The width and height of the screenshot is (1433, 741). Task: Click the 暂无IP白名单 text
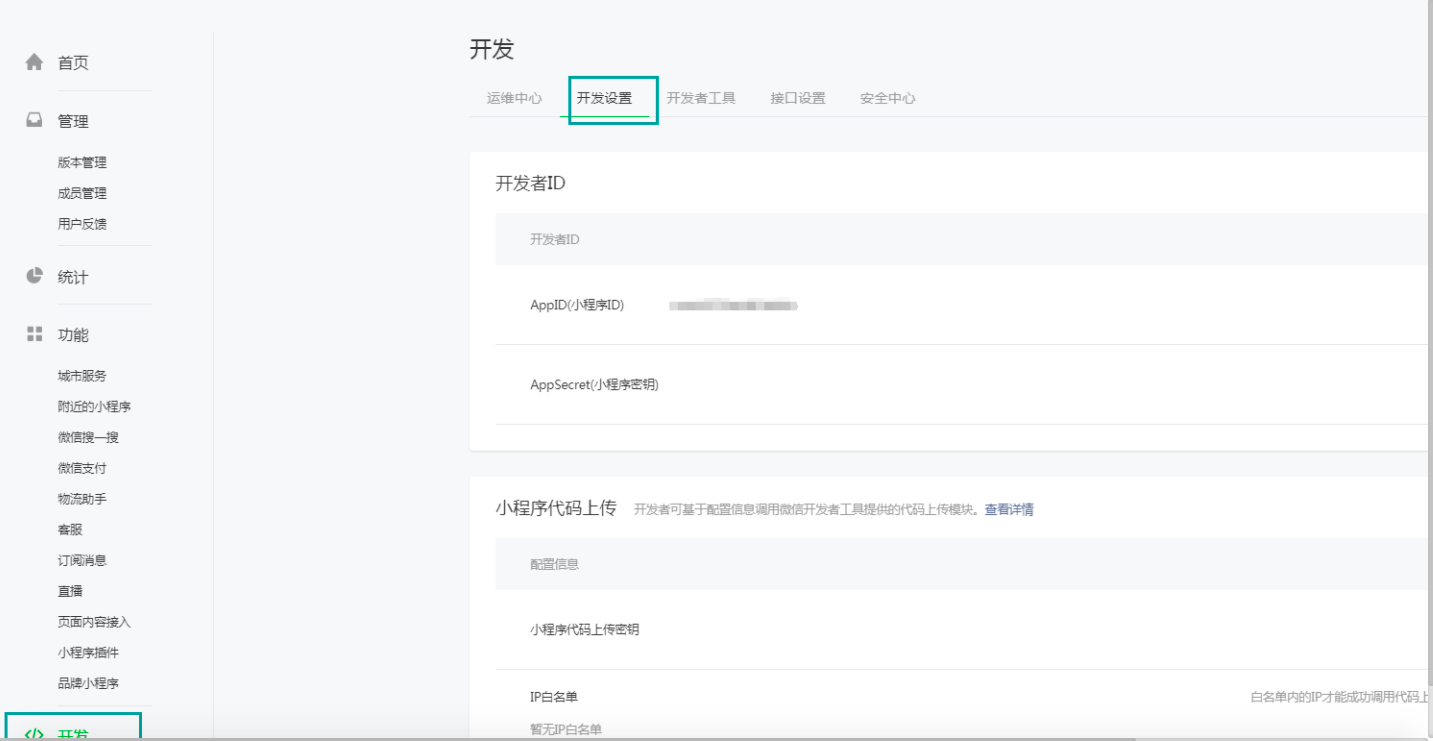point(566,729)
